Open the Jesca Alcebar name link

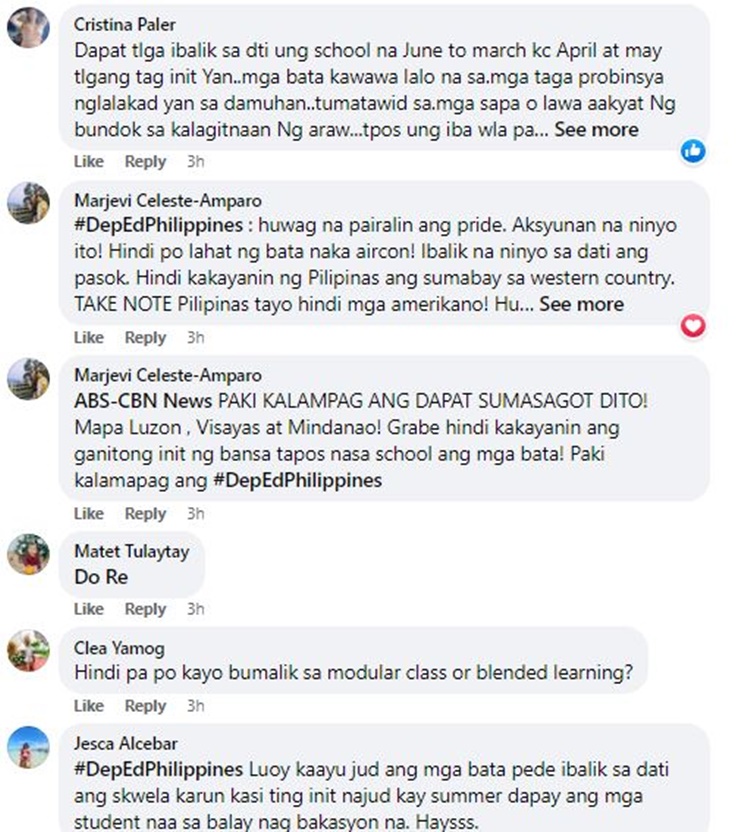click(126, 744)
